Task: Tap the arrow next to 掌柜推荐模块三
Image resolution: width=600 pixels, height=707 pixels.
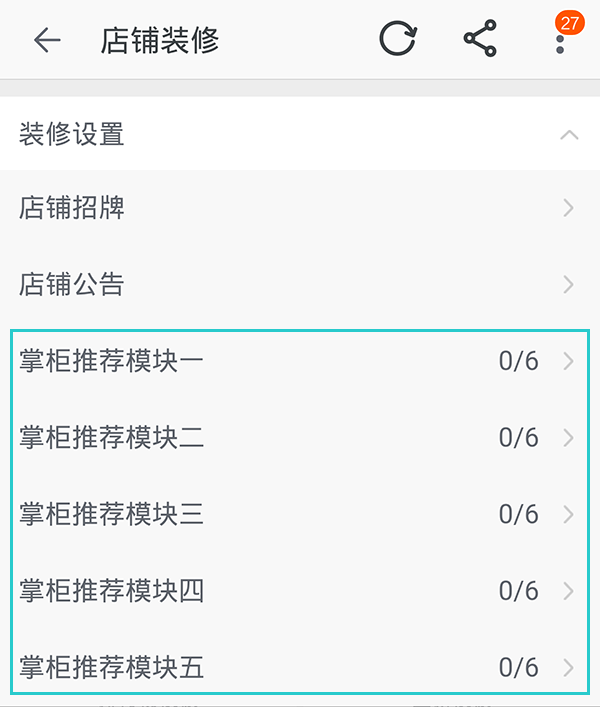Action: click(568, 514)
